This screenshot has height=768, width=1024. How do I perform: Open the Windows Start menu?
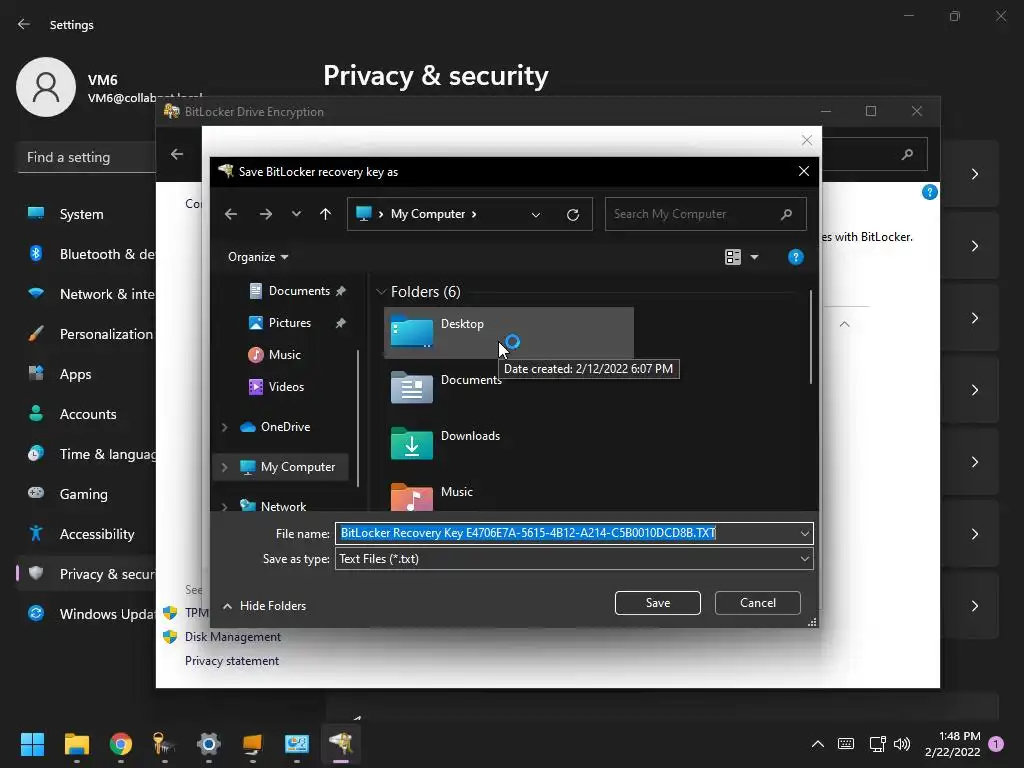coord(32,744)
